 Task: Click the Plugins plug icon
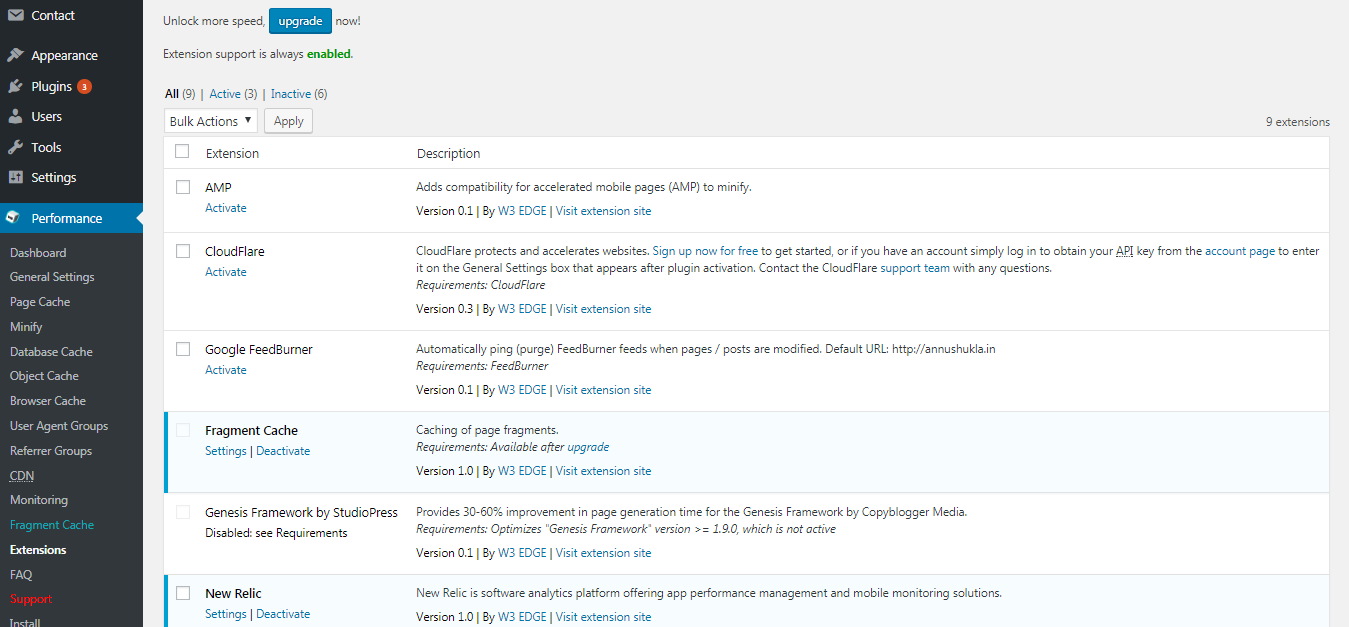pyautogui.click(x=15, y=86)
